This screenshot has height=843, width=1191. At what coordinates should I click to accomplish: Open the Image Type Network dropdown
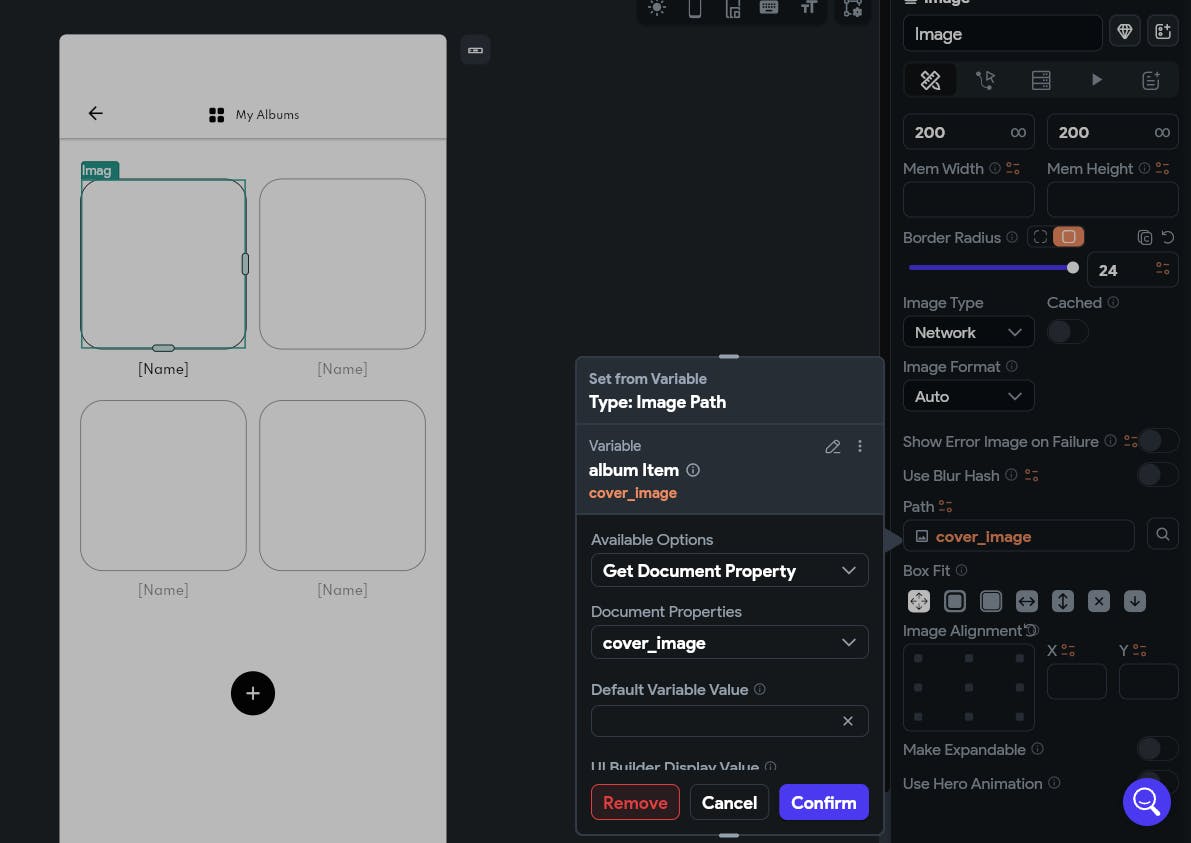pyautogui.click(x=968, y=333)
